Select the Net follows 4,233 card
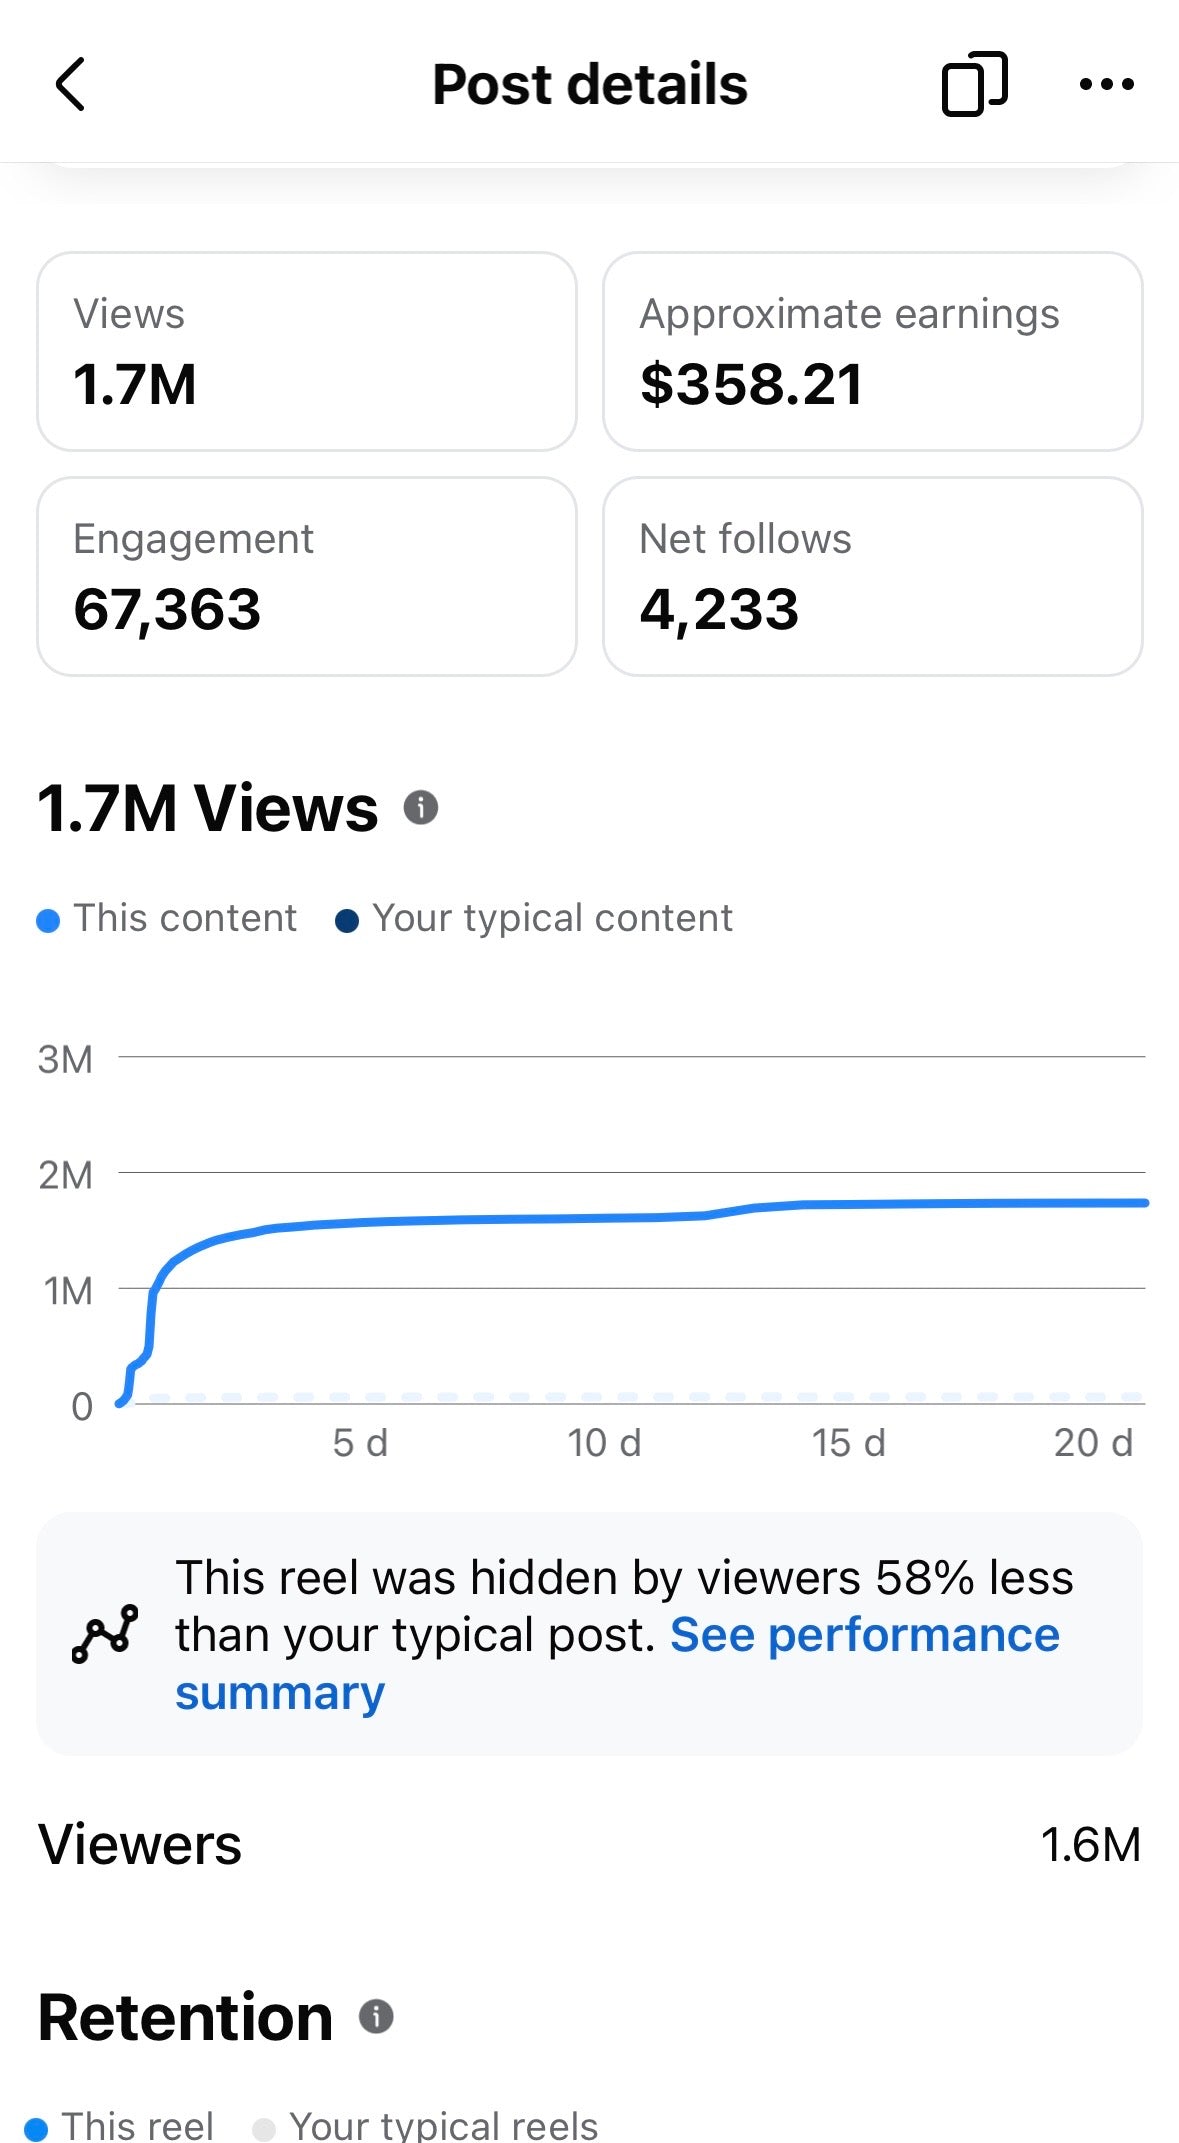This screenshot has height=2143, width=1179. coord(873,577)
